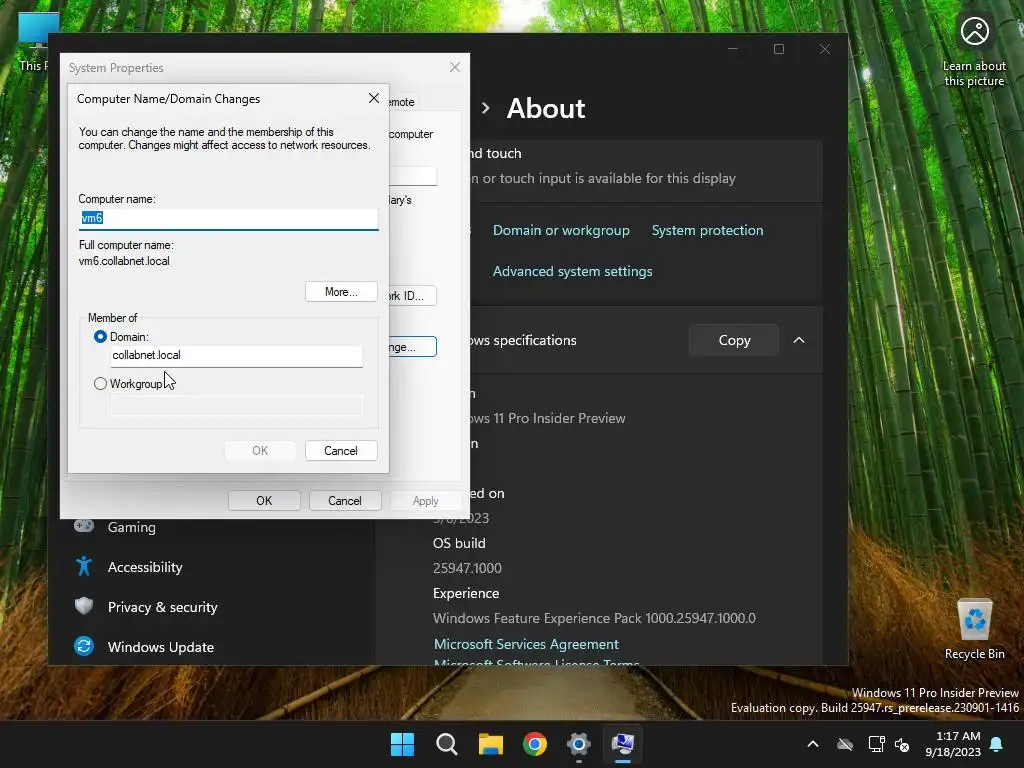The width and height of the screenshot is (1024, 768).
Task: Click the Settings window maximize button
Action: pyautogui.click(x=778, y=50)
